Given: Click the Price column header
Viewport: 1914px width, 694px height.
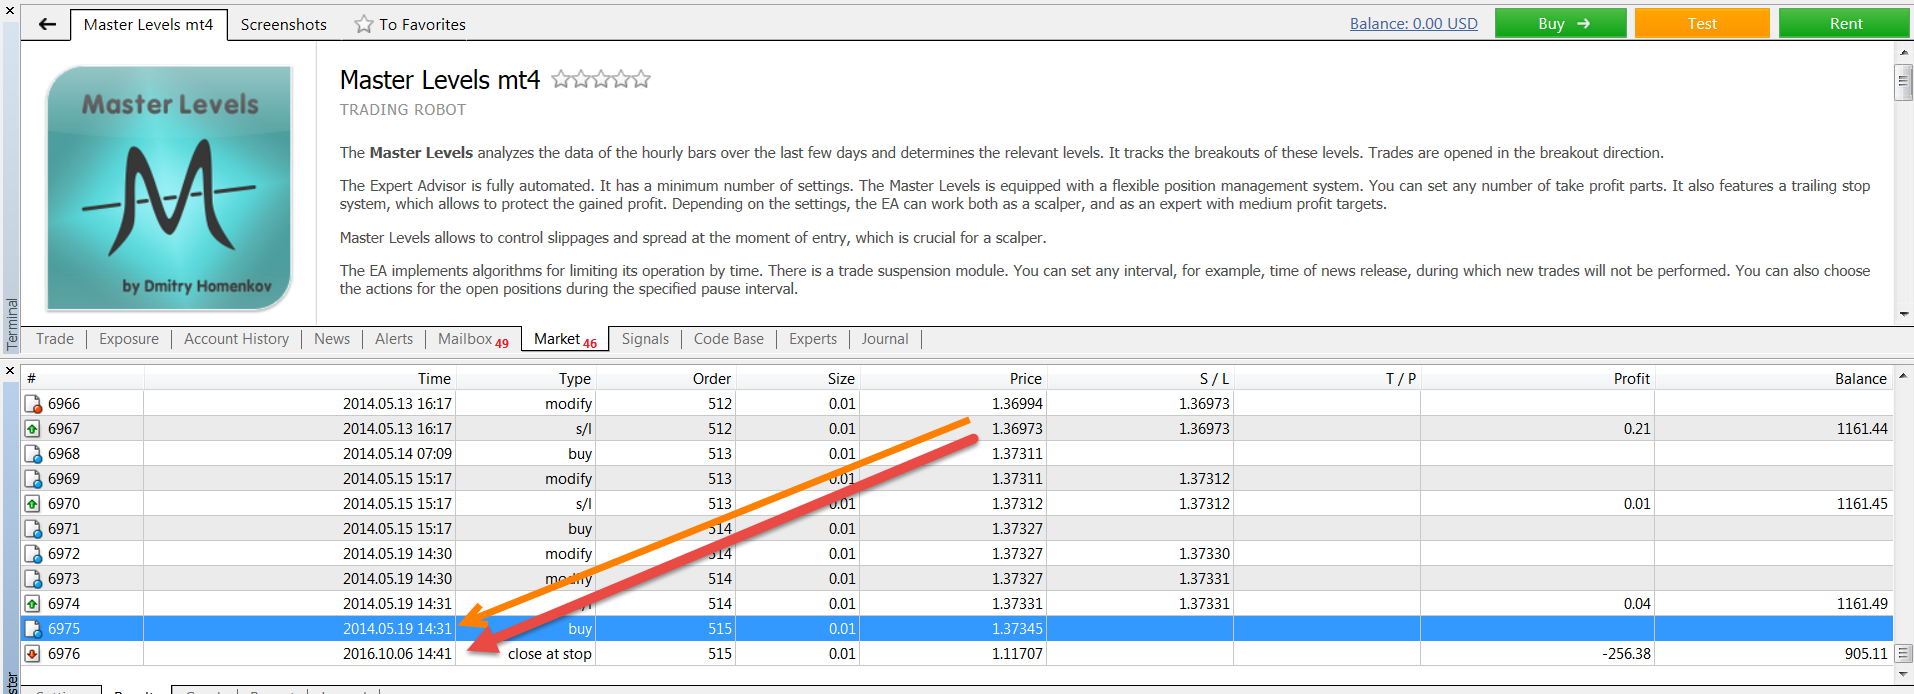Looking at the screenshot, I should (x=953, y=378).
